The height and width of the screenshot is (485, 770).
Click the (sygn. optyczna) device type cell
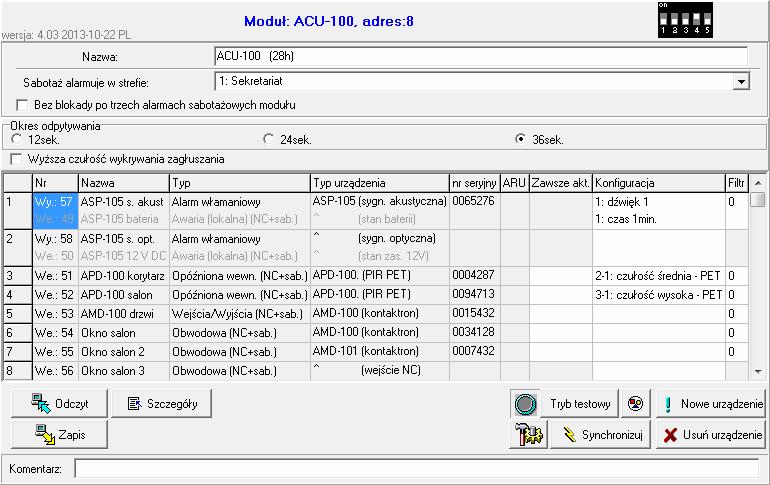380,239
